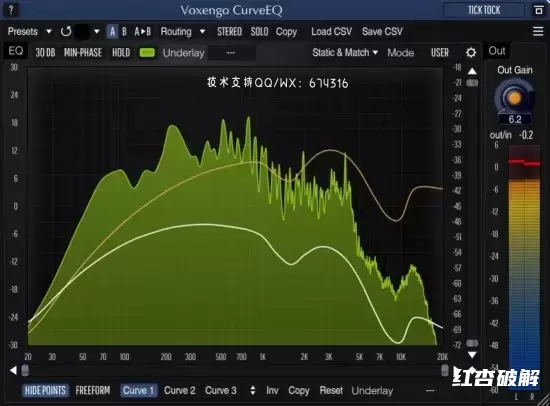
Task: Select the USER spectrum mode
Action: [x=440, y=53]
